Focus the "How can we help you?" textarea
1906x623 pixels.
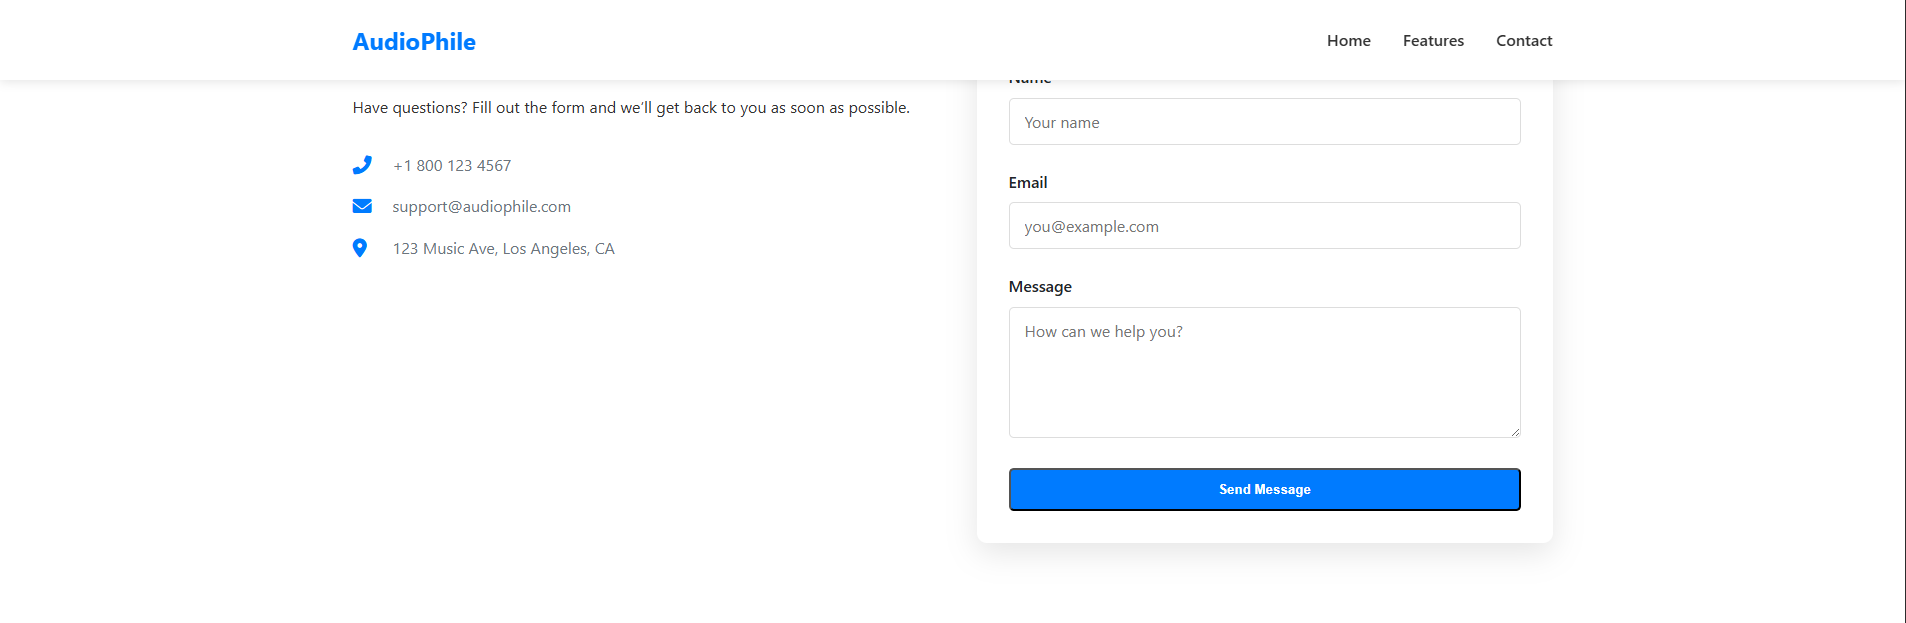coord(1264,372)
